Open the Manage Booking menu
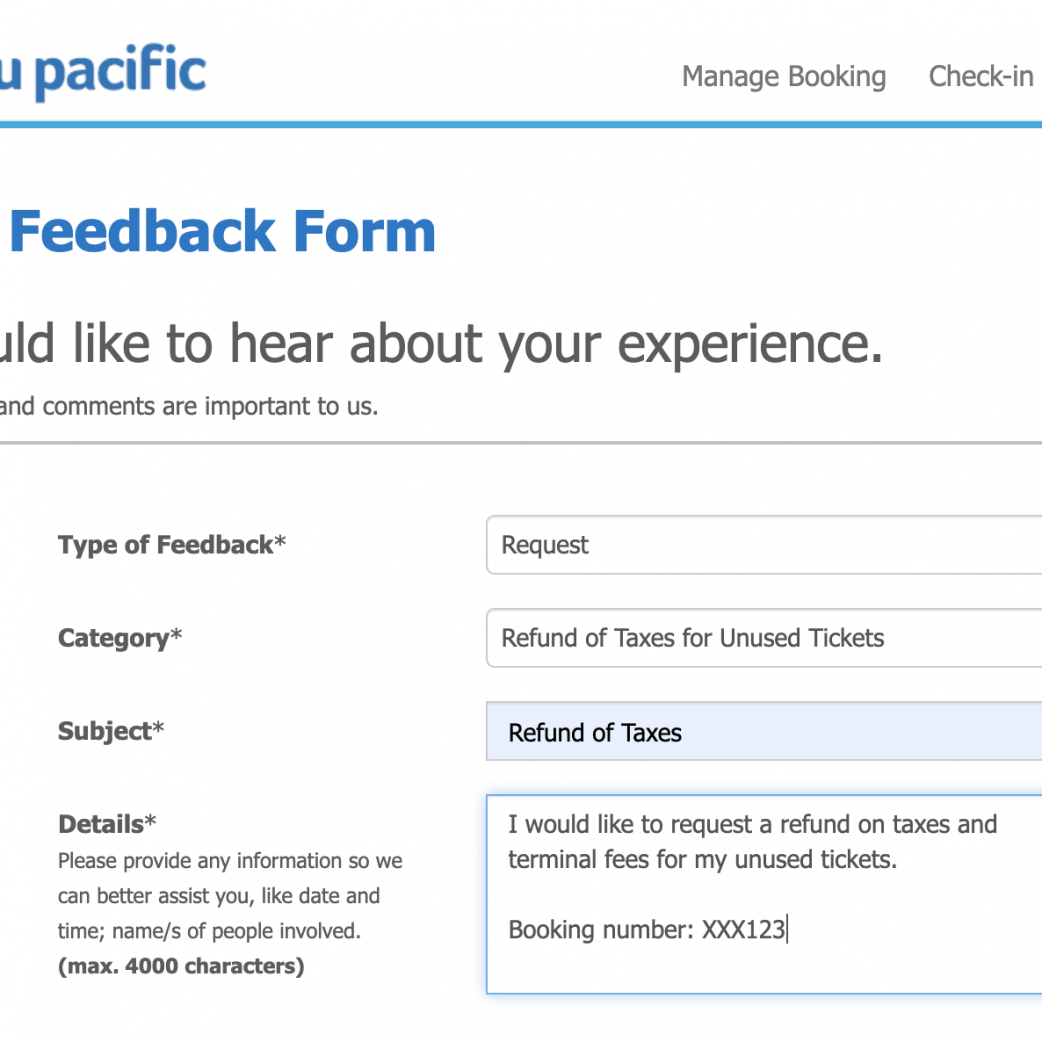 click(x=784, y=77)
